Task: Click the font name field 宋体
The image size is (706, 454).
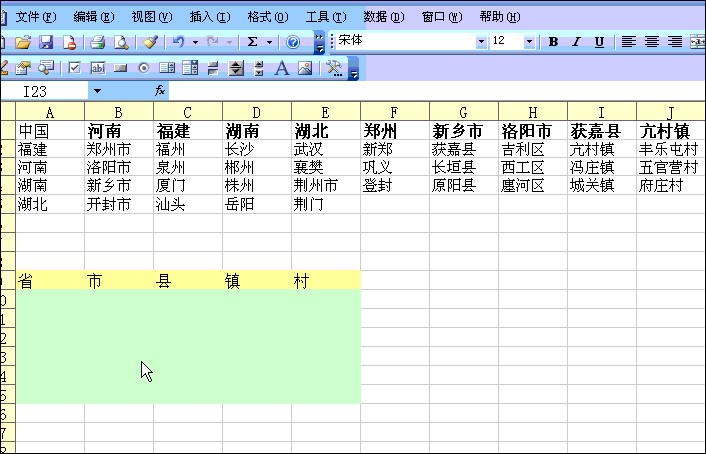Action: (405, 42)
